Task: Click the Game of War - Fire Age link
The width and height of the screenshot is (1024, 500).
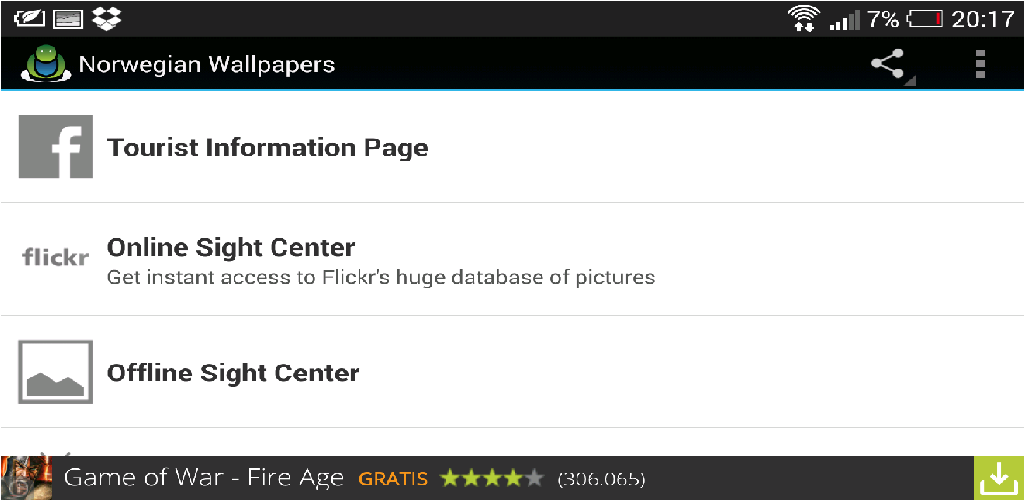Action: 204,478
